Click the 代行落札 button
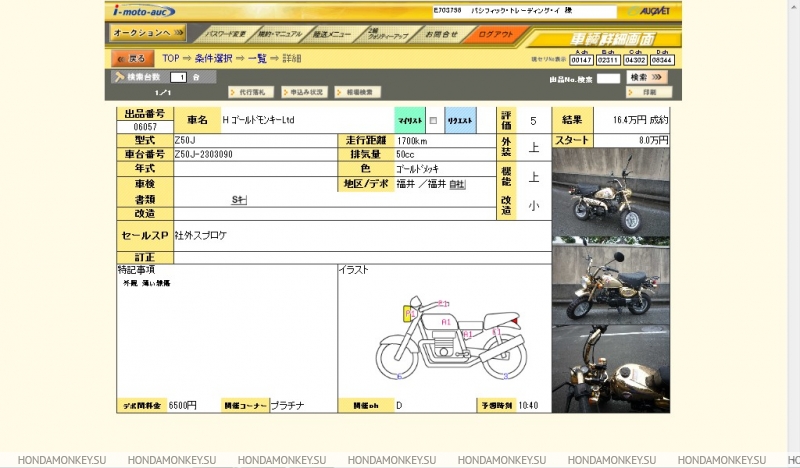The image size is (800, 468). pos(251,92)
